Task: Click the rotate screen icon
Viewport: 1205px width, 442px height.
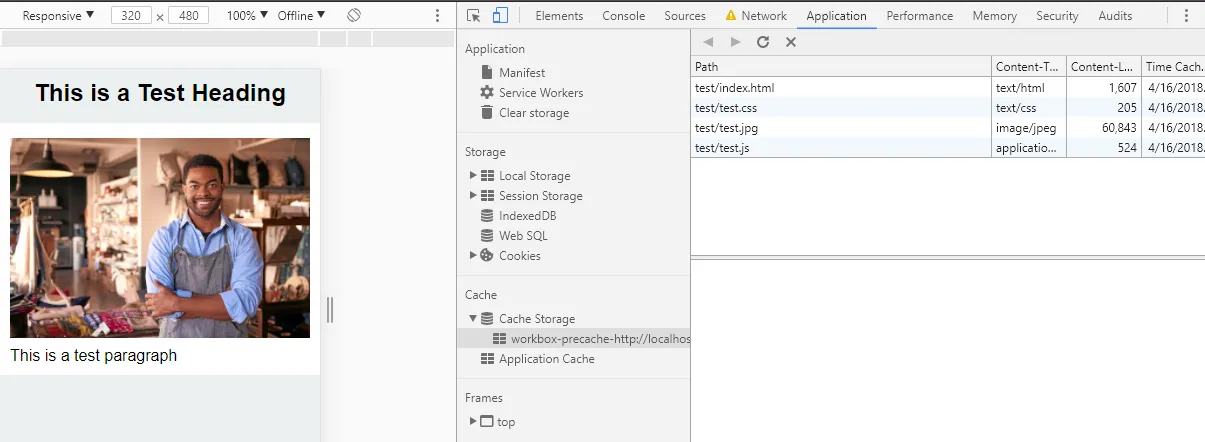Action: 354,16
